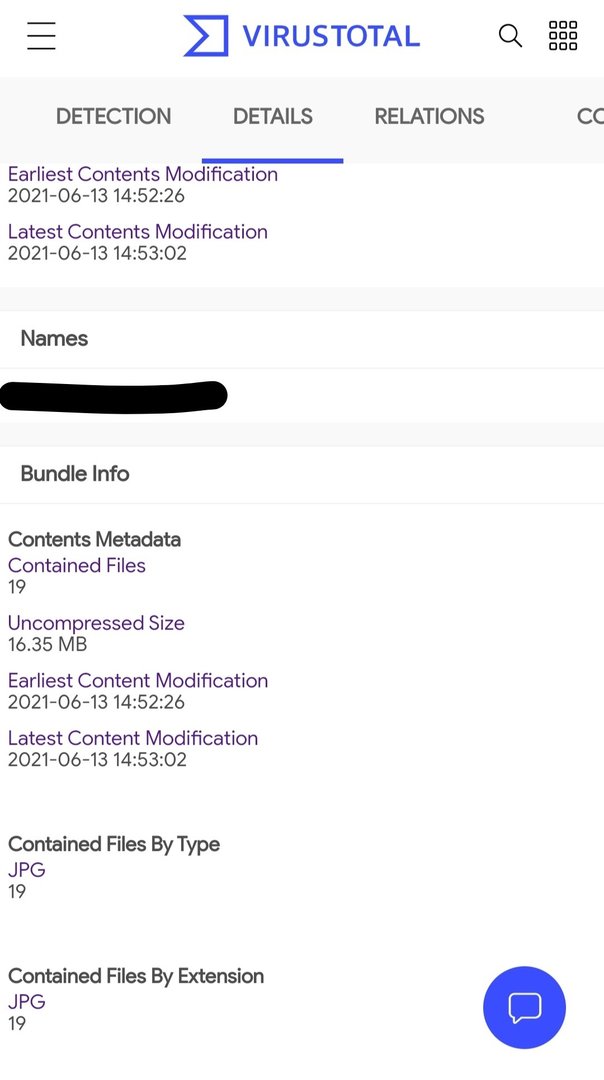
Task: Select the Details tab
Action: click(x=273, y=116)
